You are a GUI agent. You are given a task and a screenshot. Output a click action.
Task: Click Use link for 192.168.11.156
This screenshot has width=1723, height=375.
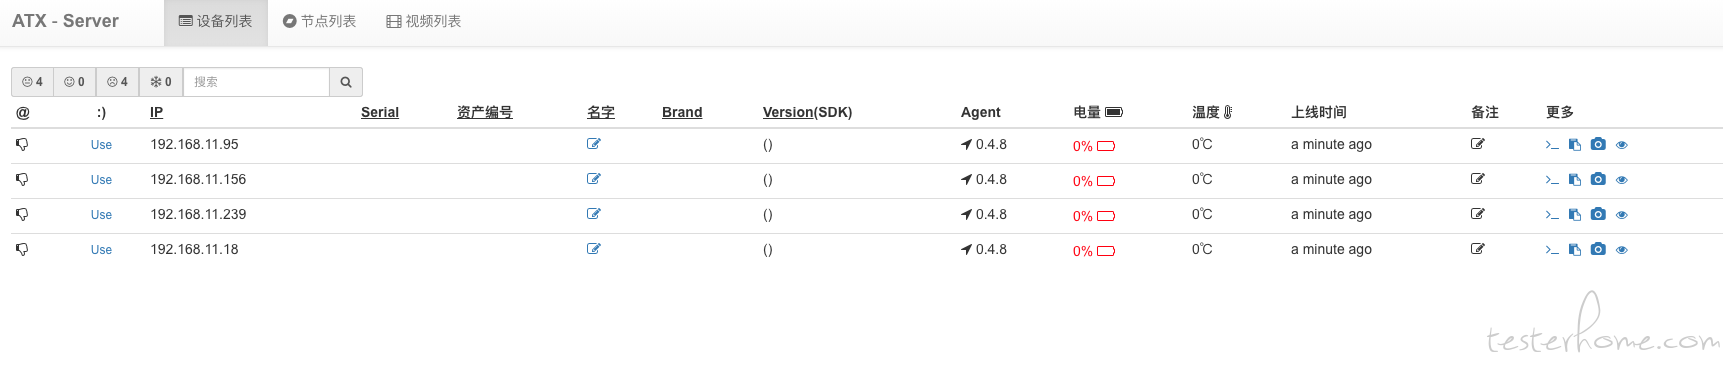[x=101, y=180]
